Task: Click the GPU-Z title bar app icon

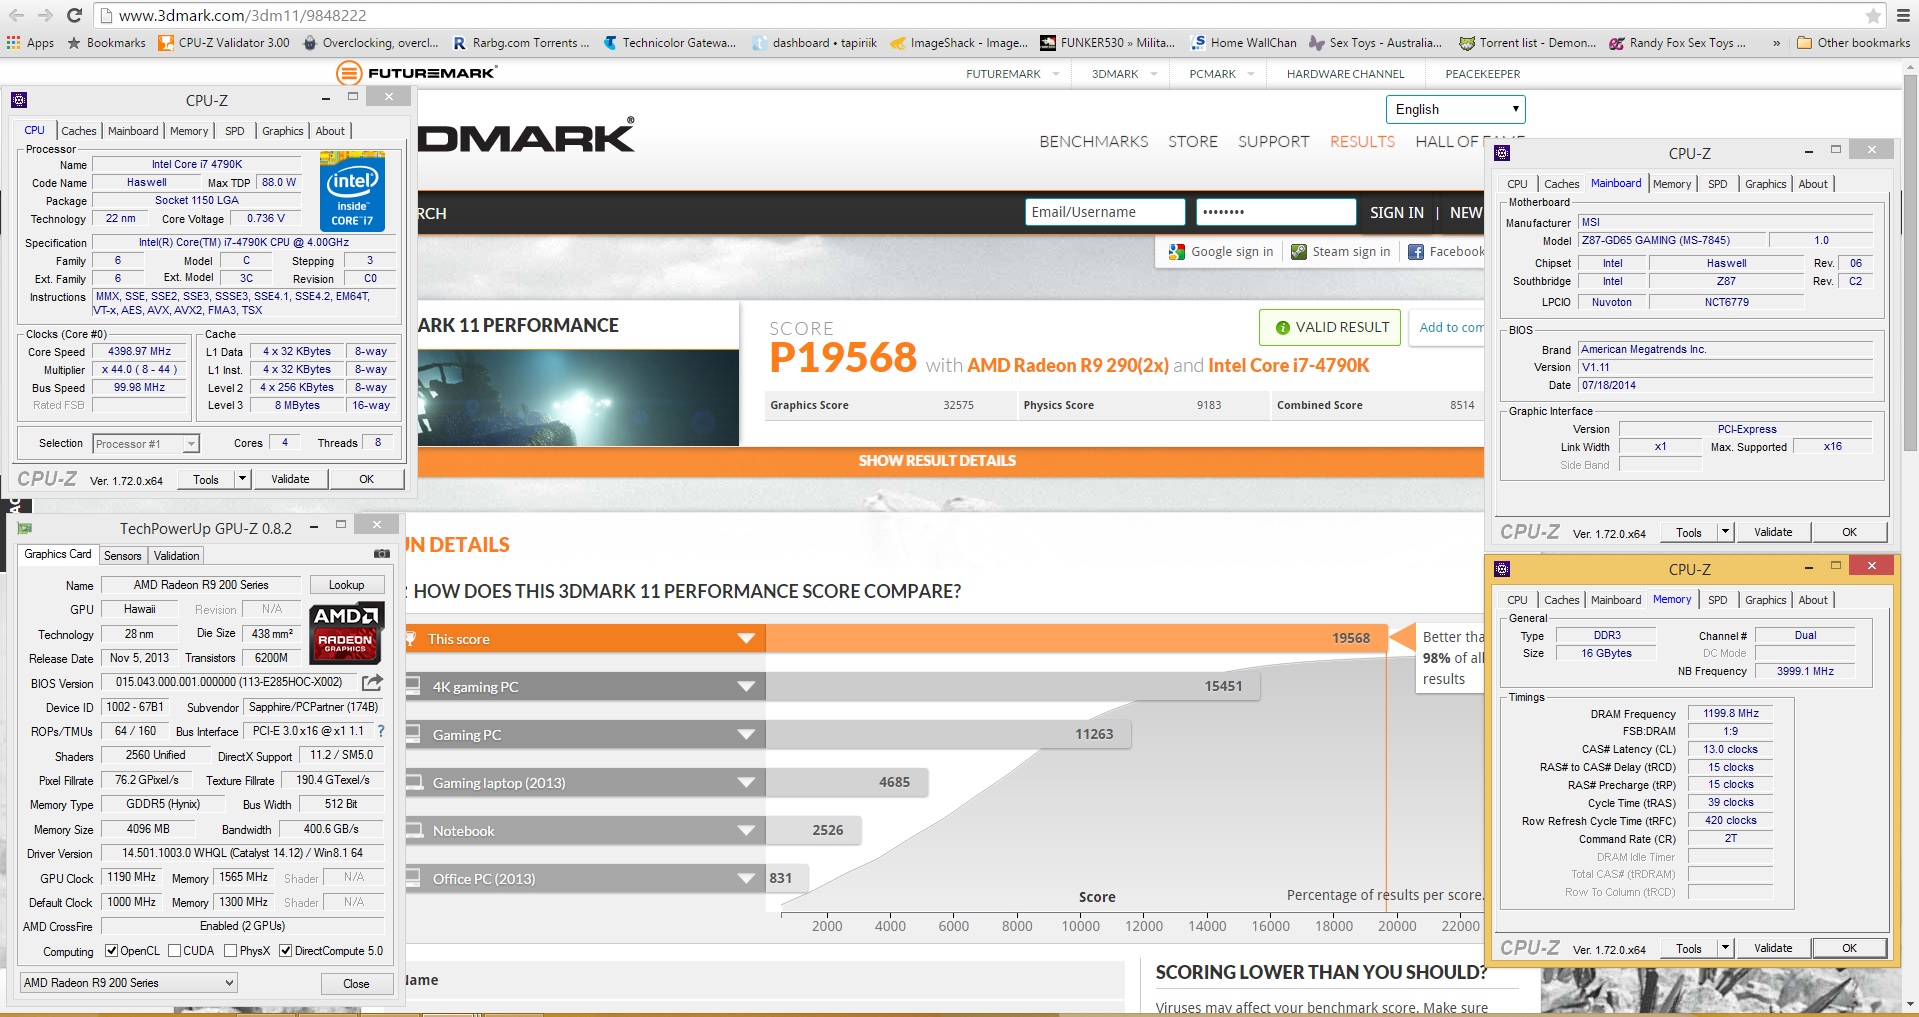Action: [25, 528]
